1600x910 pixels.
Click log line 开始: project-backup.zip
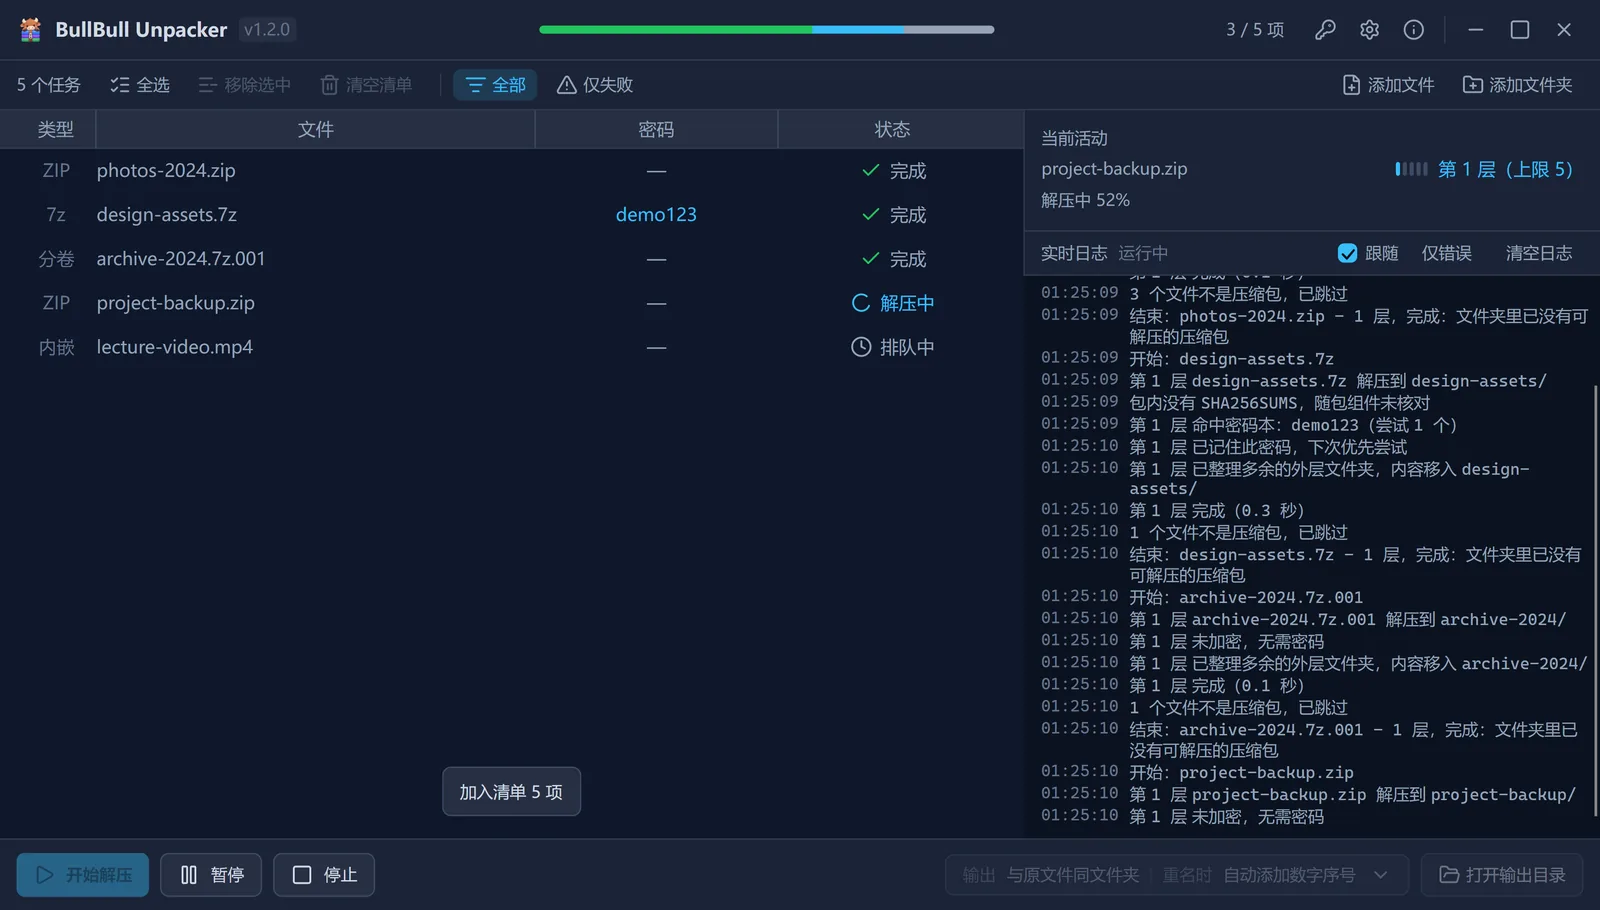pos(1241,773)
